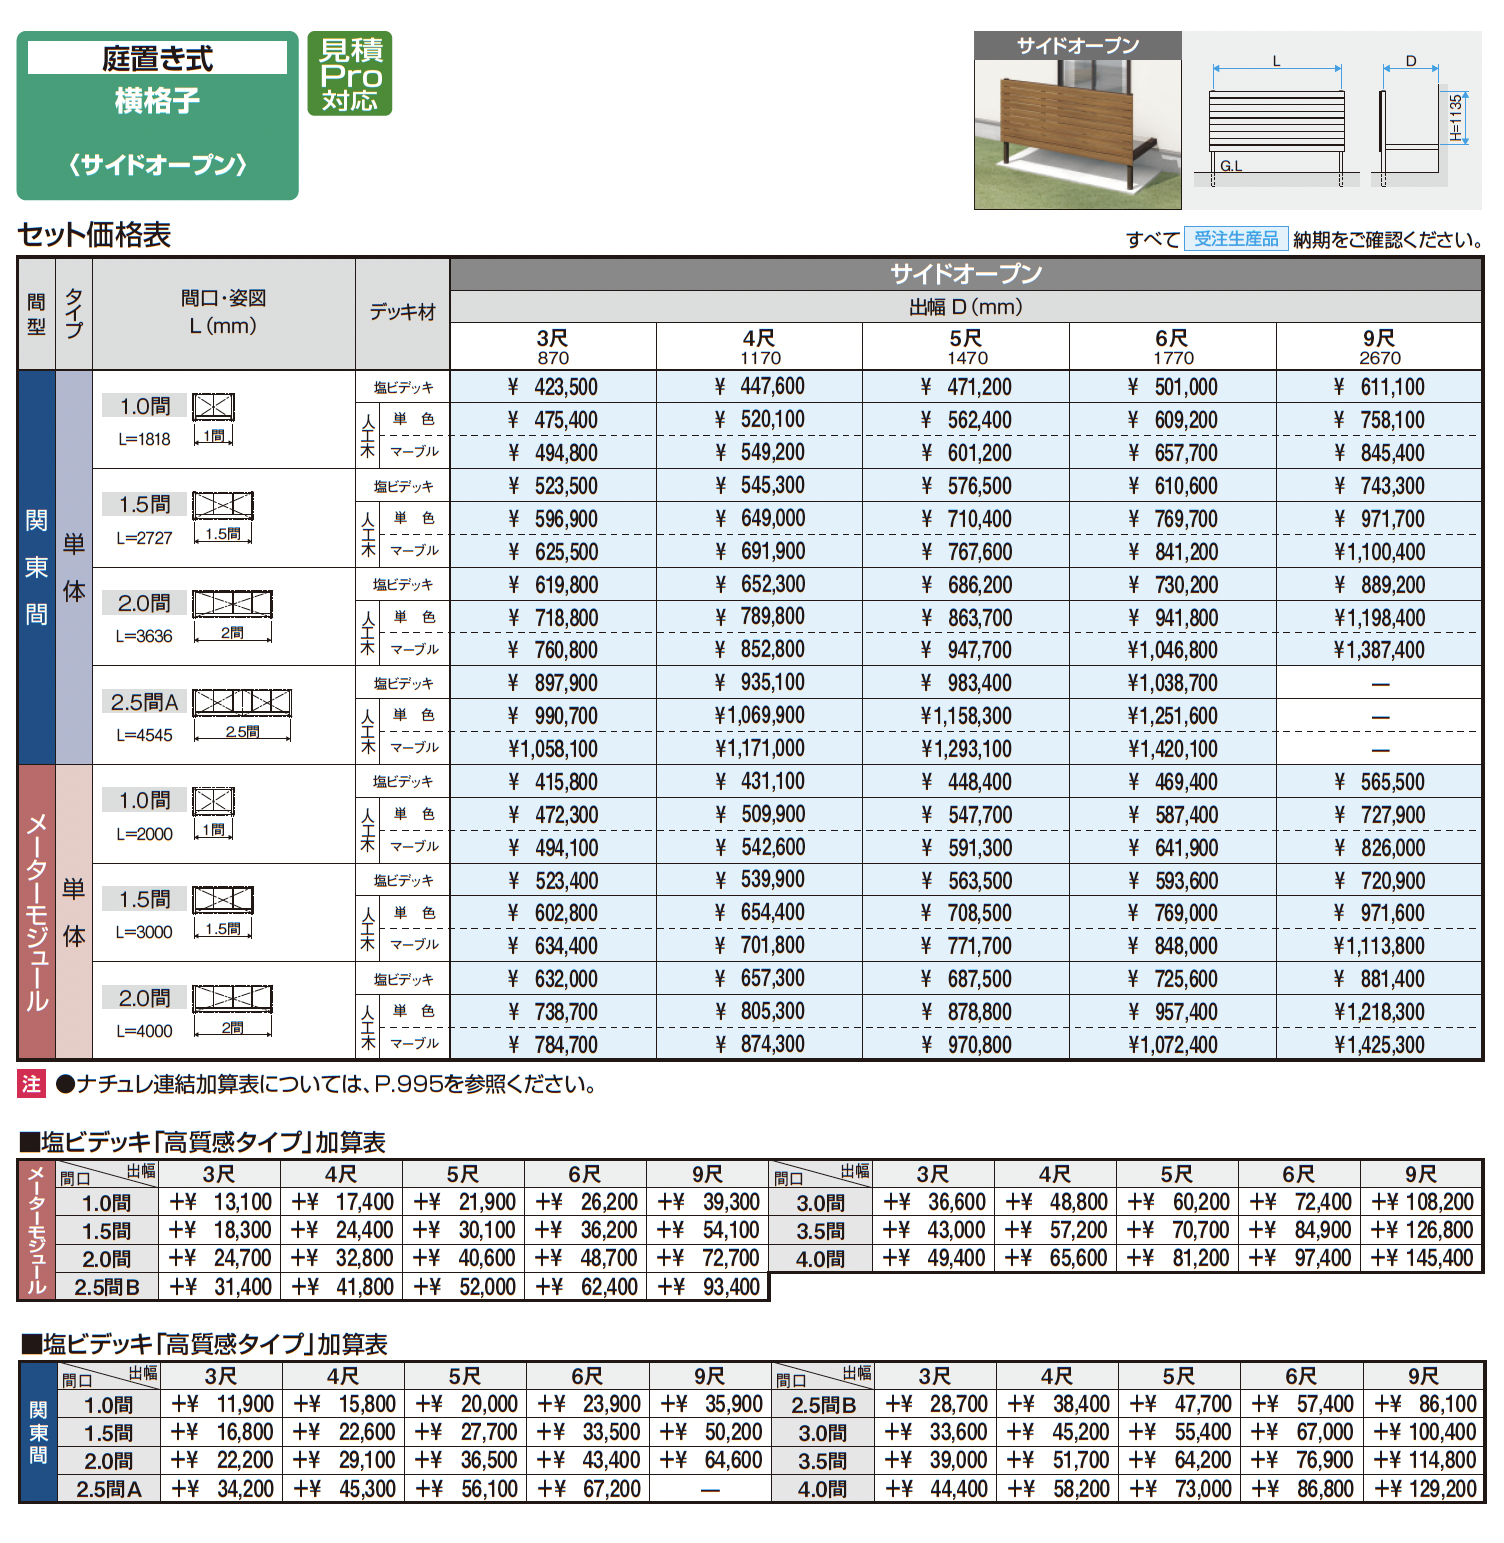
Task: Click the デッキ材 column header
Action: (403, 313)
